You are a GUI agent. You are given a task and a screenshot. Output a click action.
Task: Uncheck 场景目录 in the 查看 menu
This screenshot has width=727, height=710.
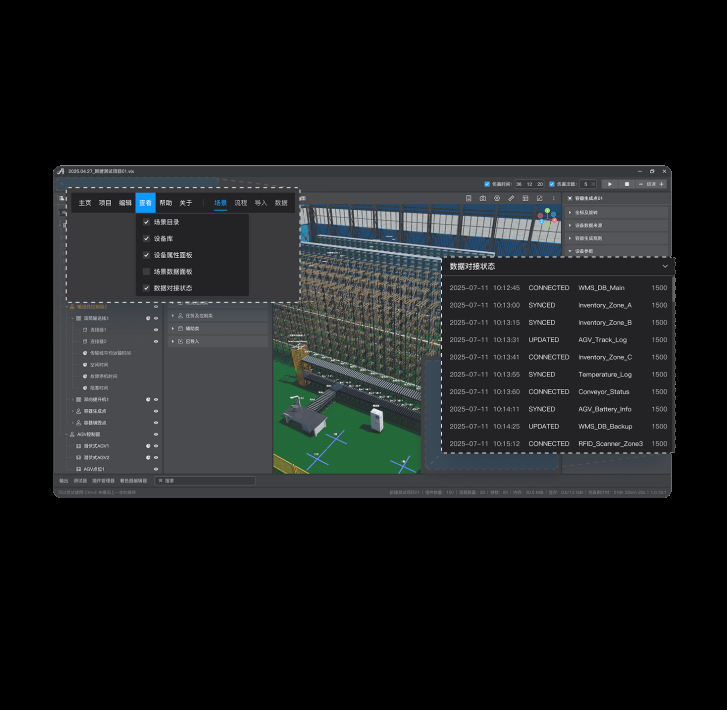(x=146, y=222)
